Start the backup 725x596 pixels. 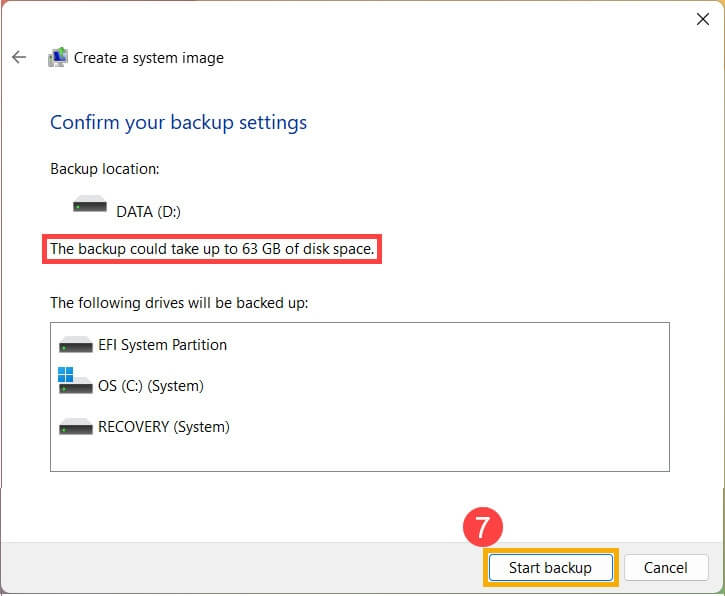(550, 567)
